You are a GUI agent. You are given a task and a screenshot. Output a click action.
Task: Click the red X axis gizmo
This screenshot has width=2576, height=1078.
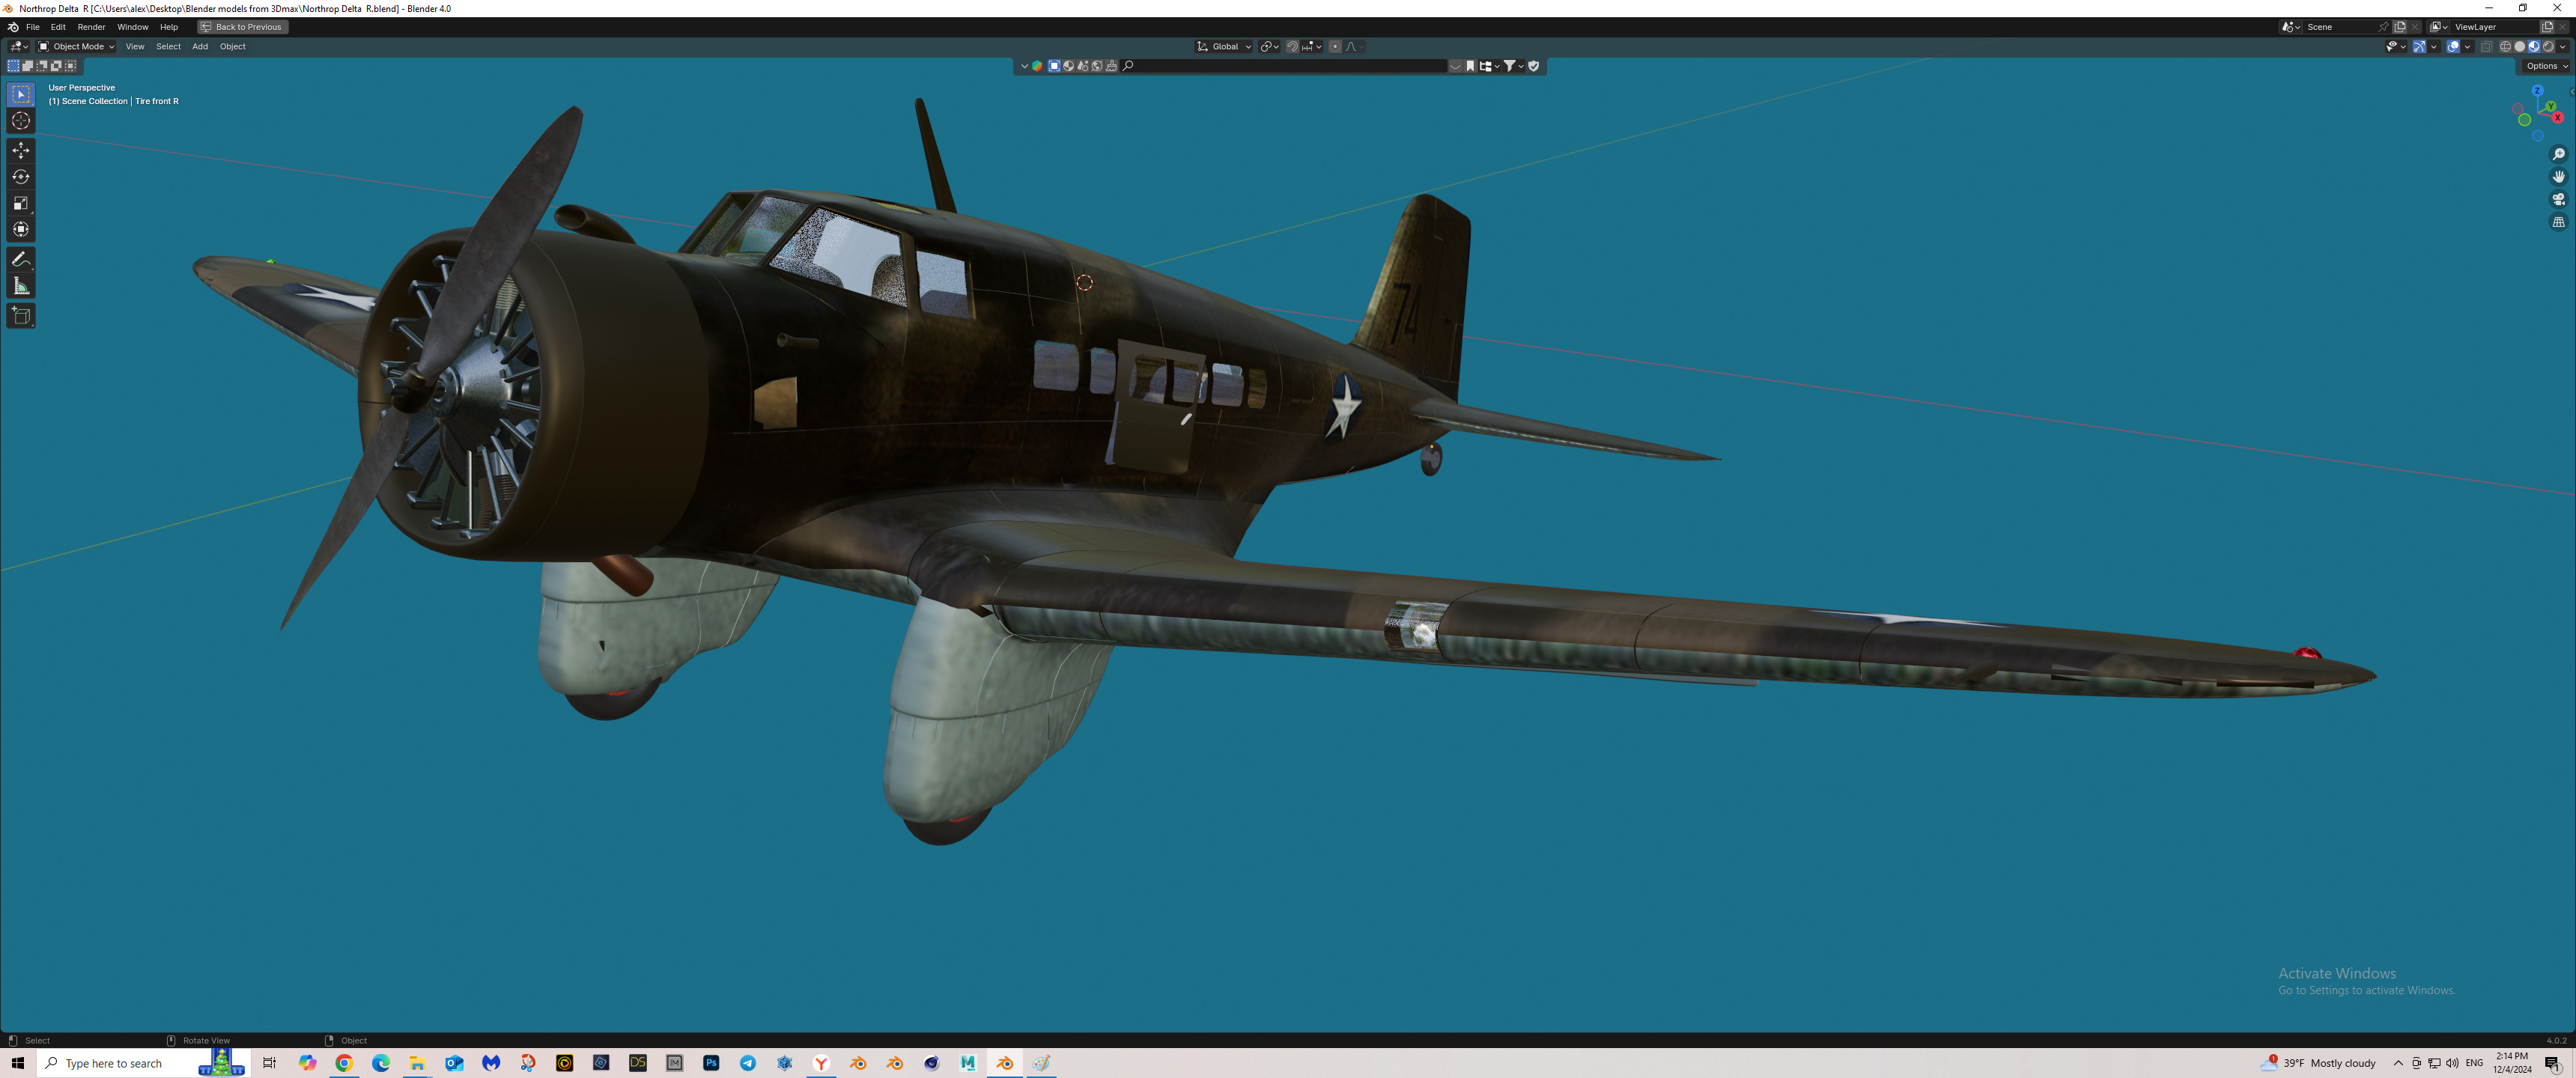pos(2558,118)
